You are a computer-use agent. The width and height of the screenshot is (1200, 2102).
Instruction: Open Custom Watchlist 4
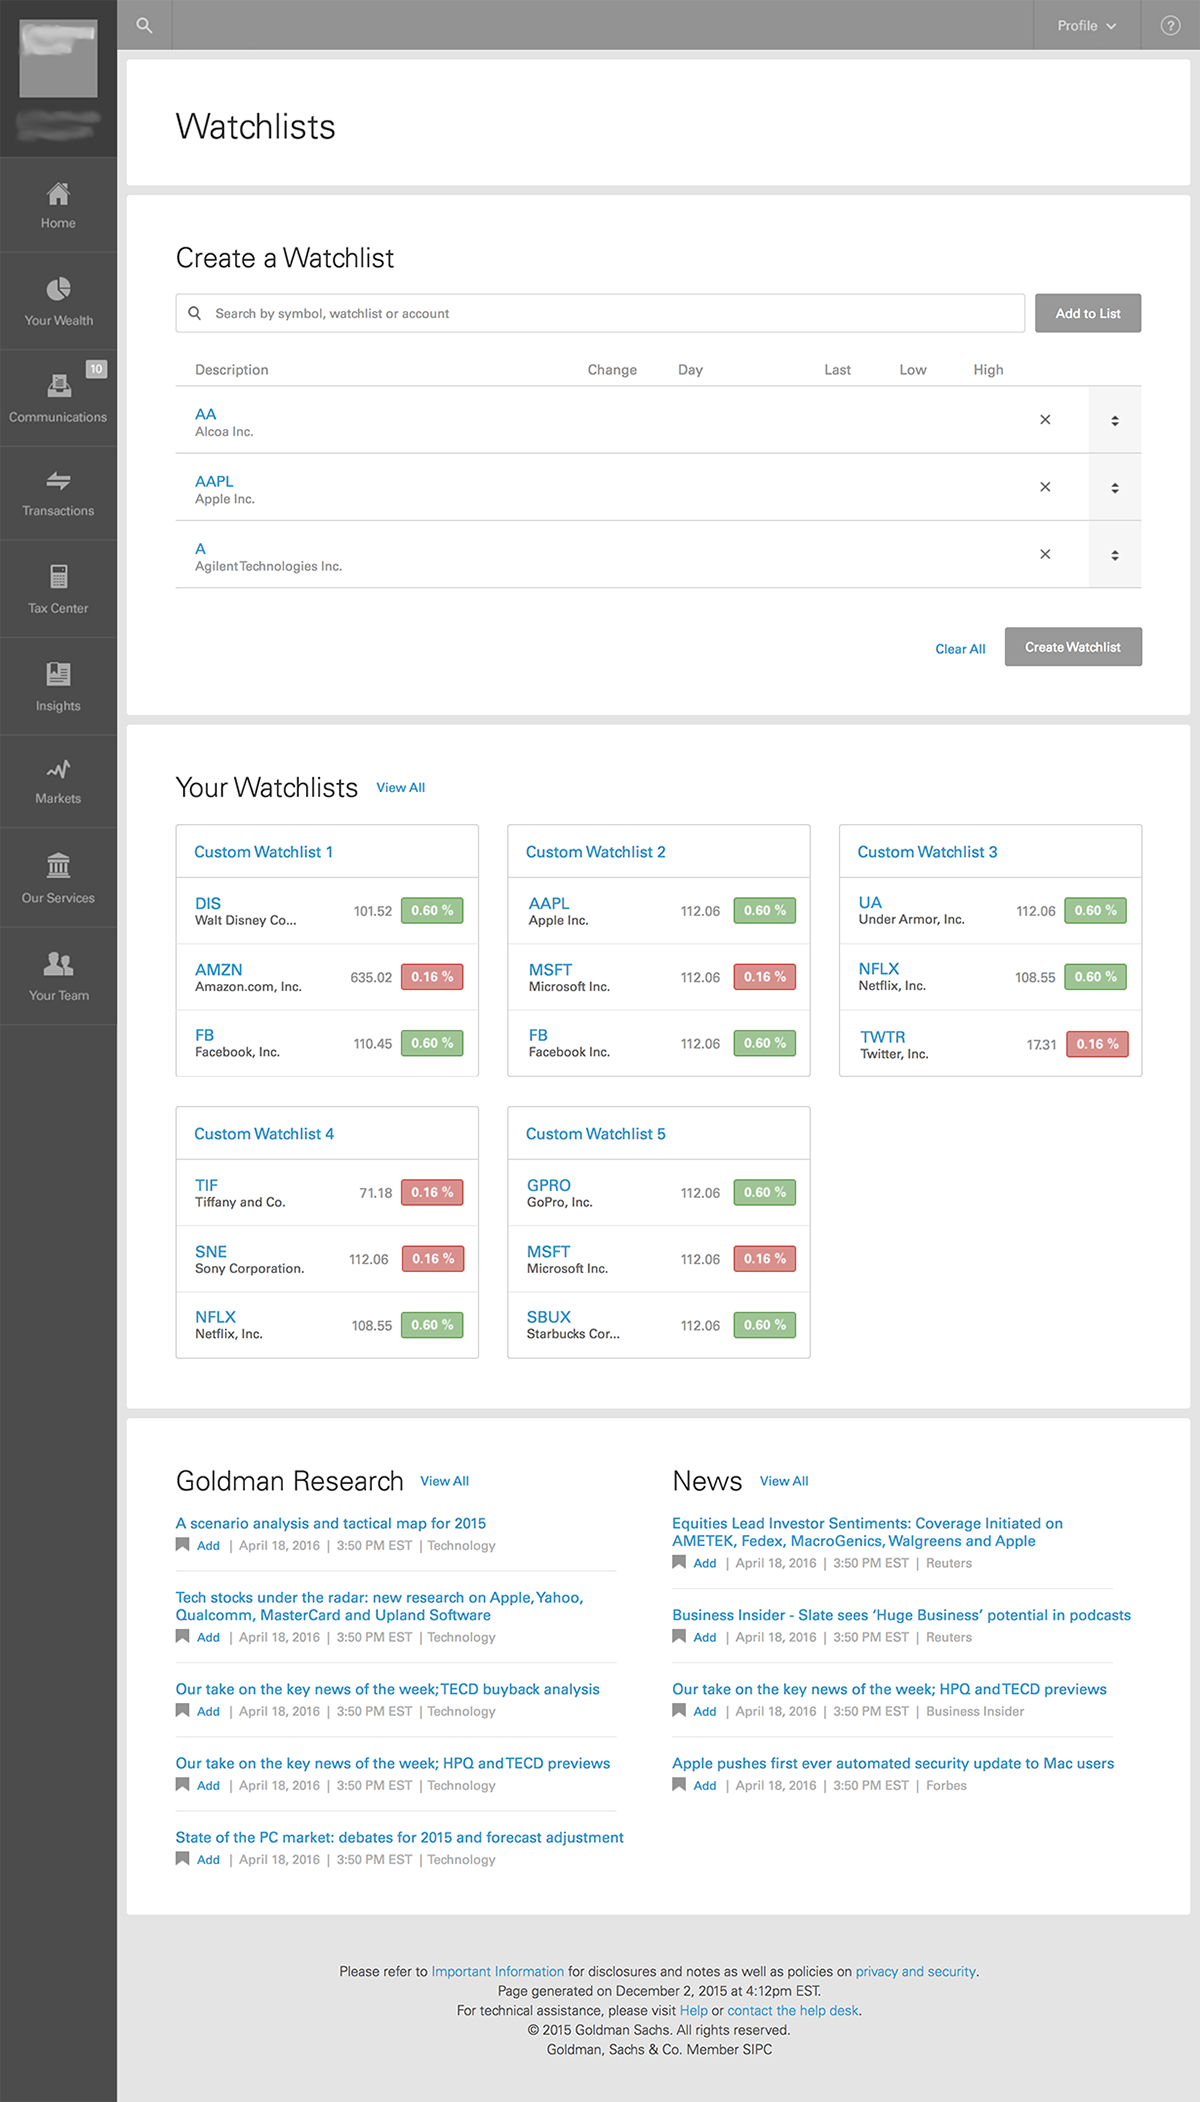coord(264,1134)
